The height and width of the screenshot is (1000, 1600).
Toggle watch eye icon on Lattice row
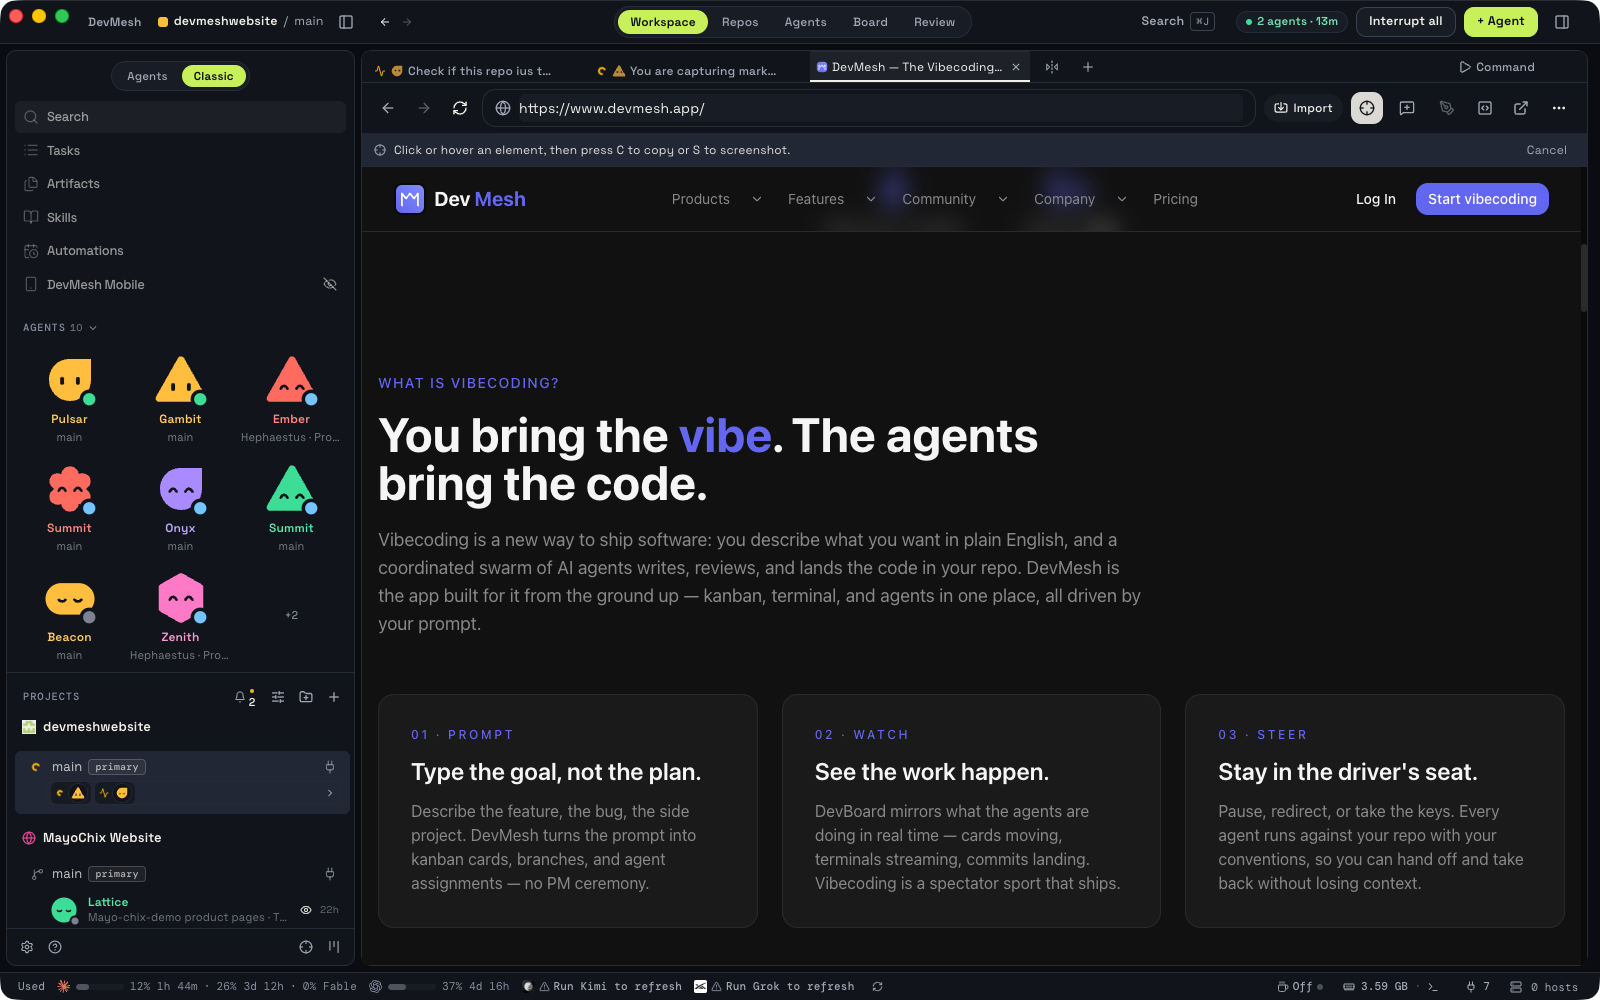click(x=306, y=910)
